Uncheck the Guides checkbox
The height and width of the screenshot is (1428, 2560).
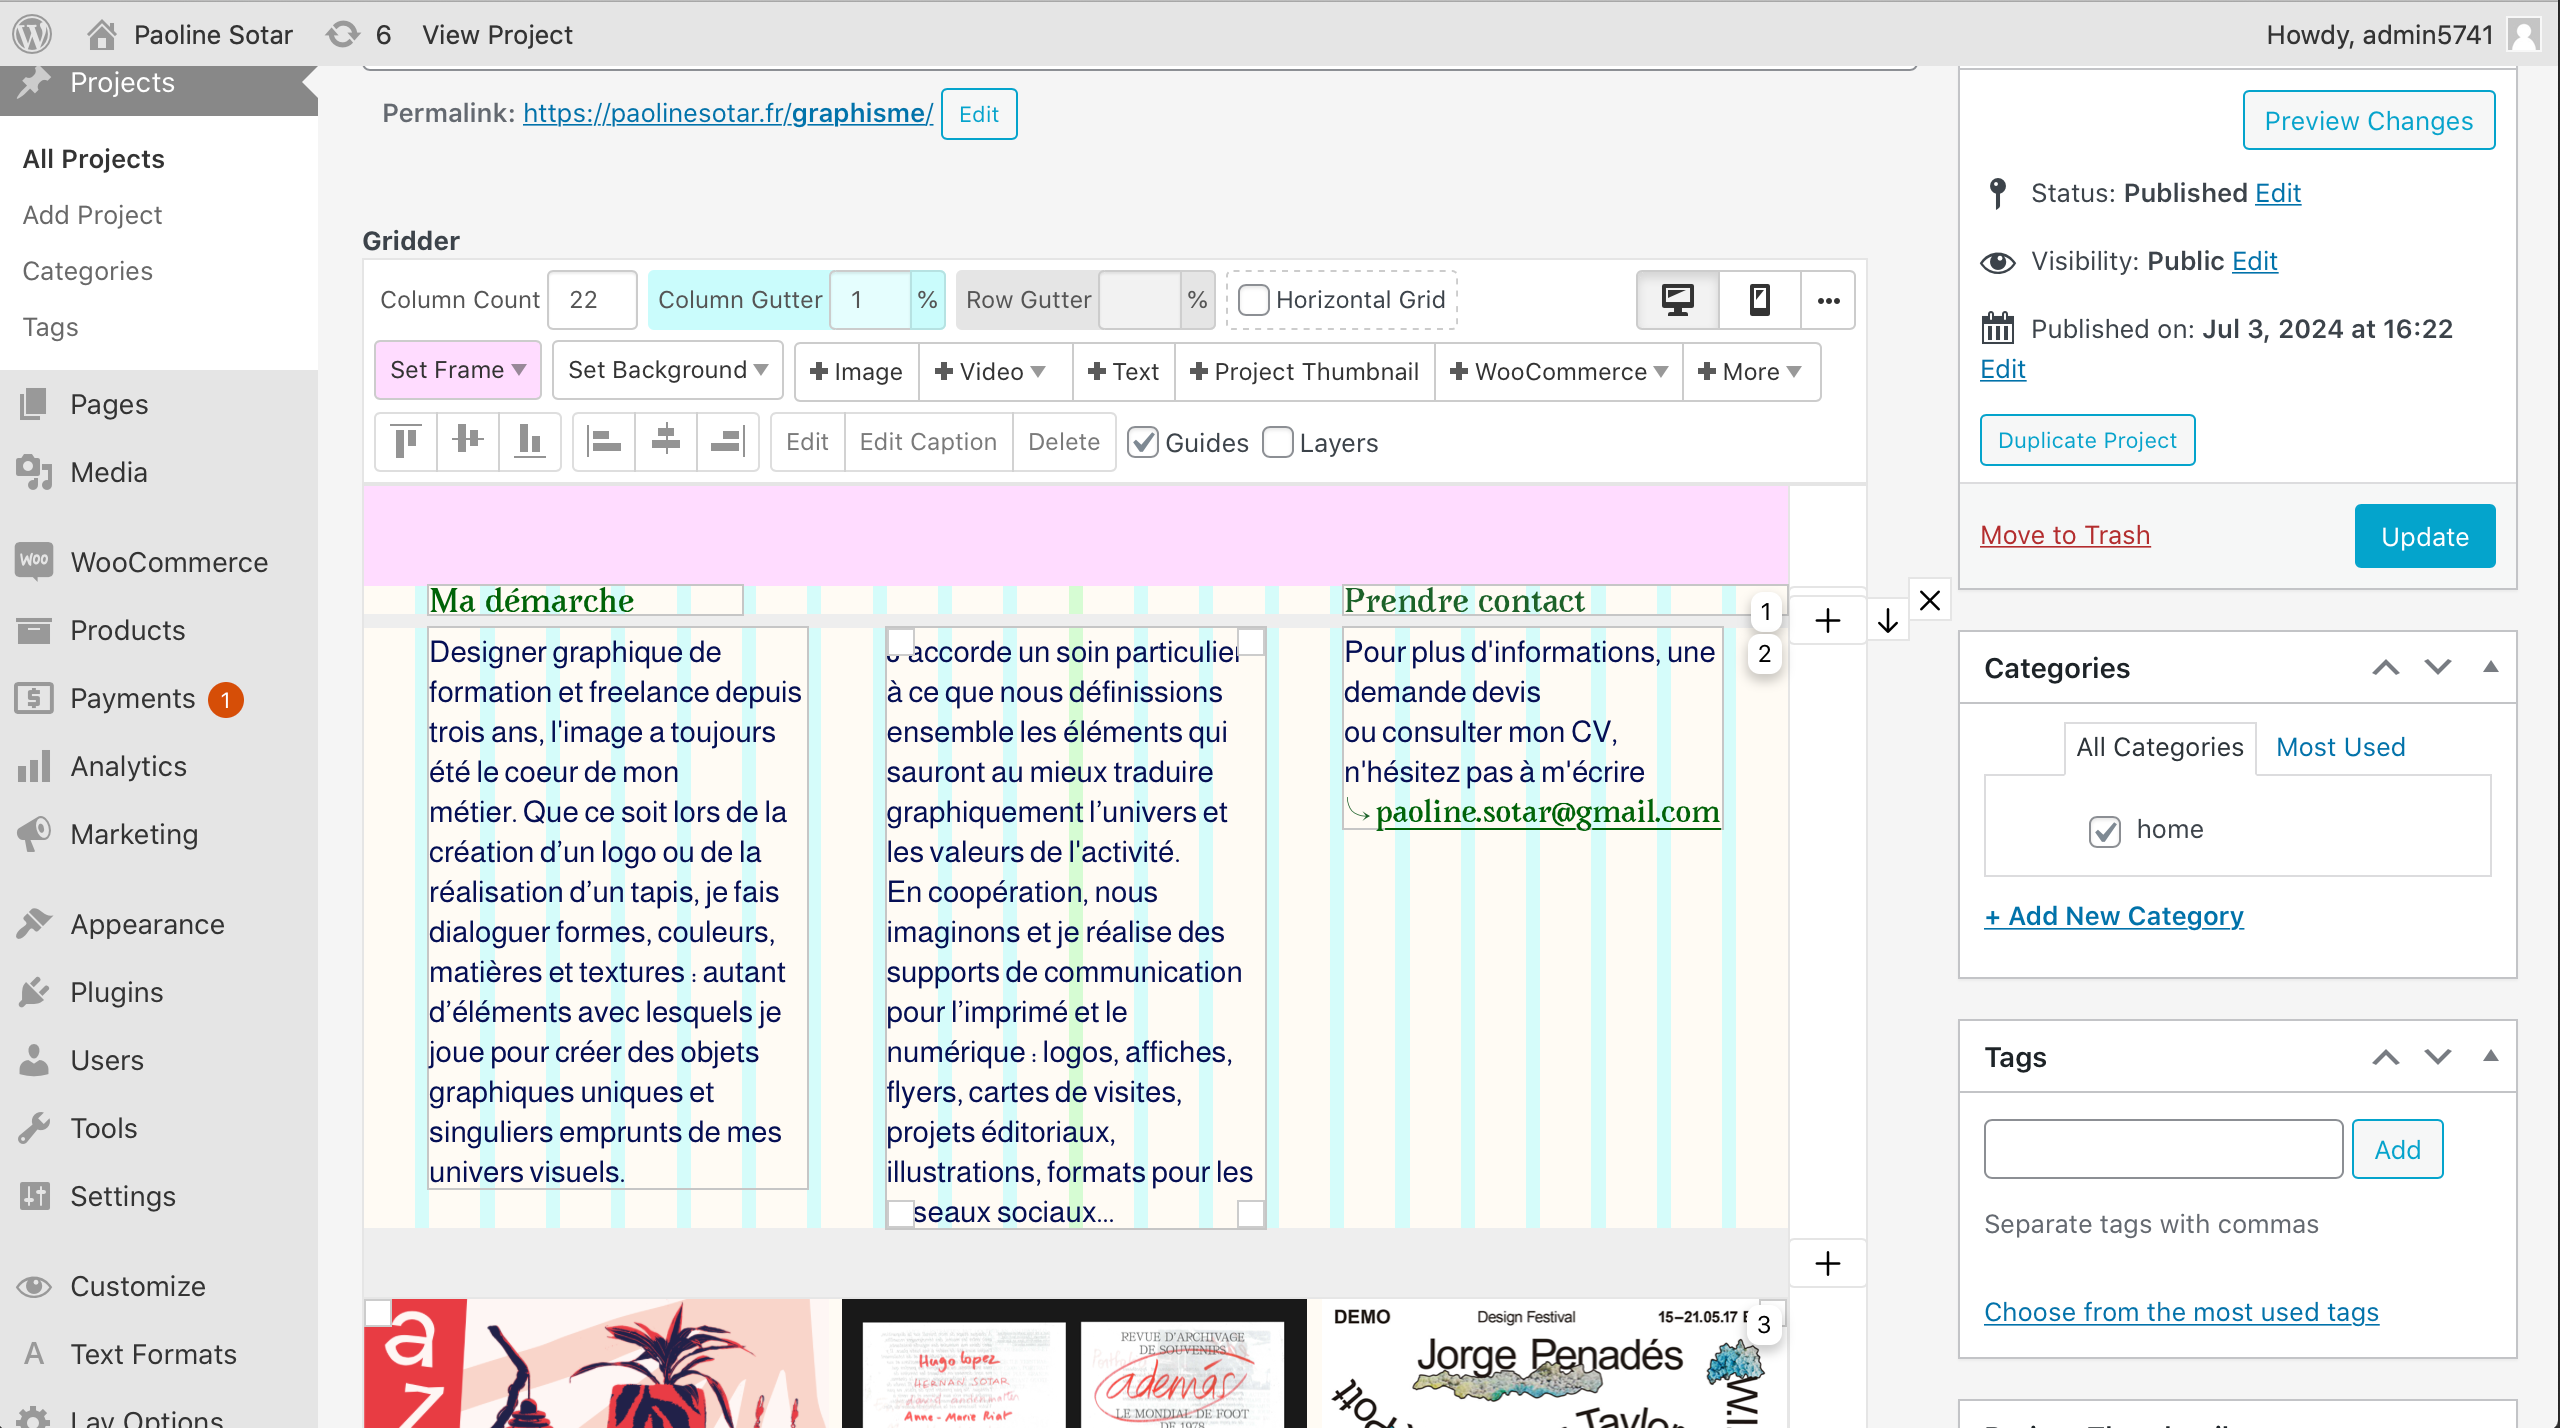(1143, 442)
